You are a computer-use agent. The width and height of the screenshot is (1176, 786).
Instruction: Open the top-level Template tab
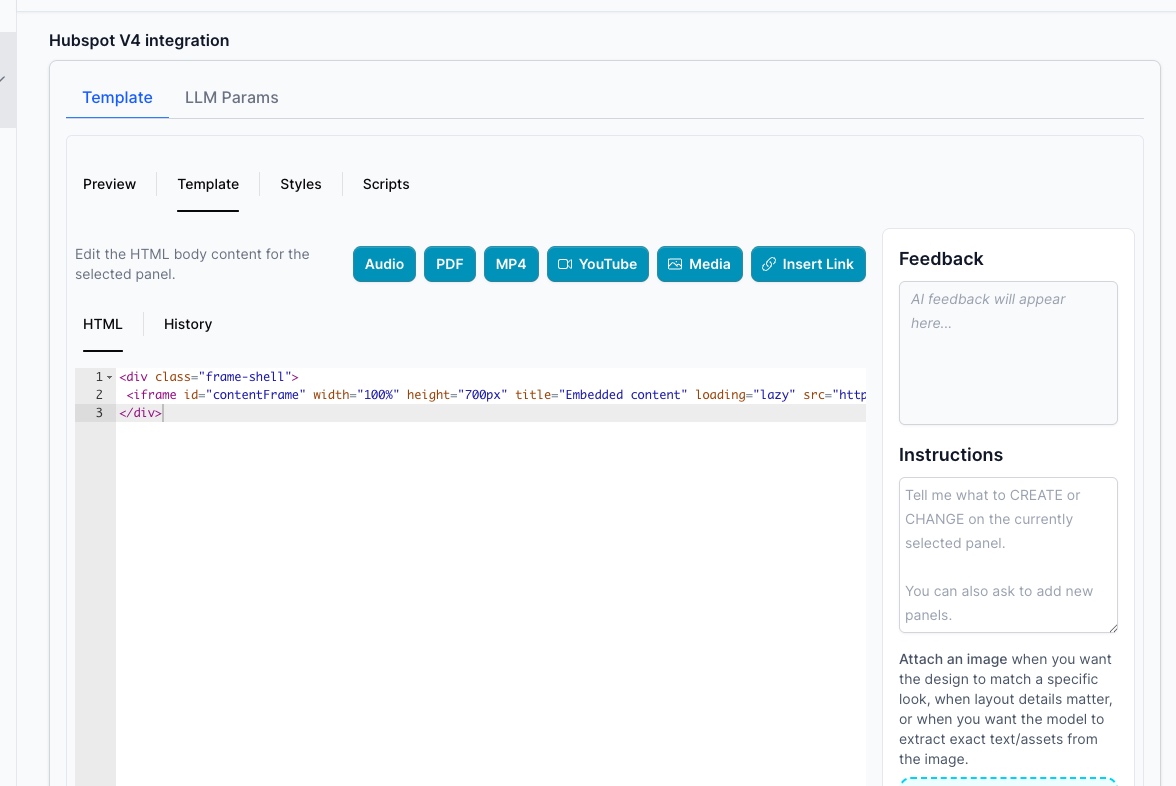click(x=117, y=98)
